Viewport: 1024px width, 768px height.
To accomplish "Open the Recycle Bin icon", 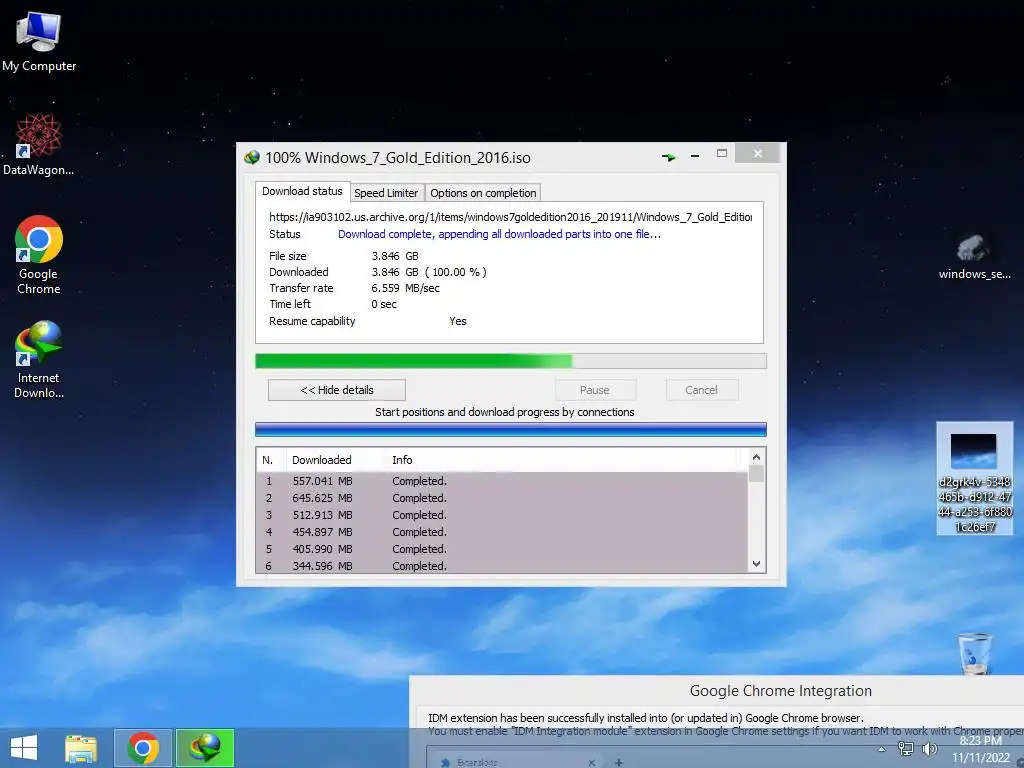I will (974, 653).
